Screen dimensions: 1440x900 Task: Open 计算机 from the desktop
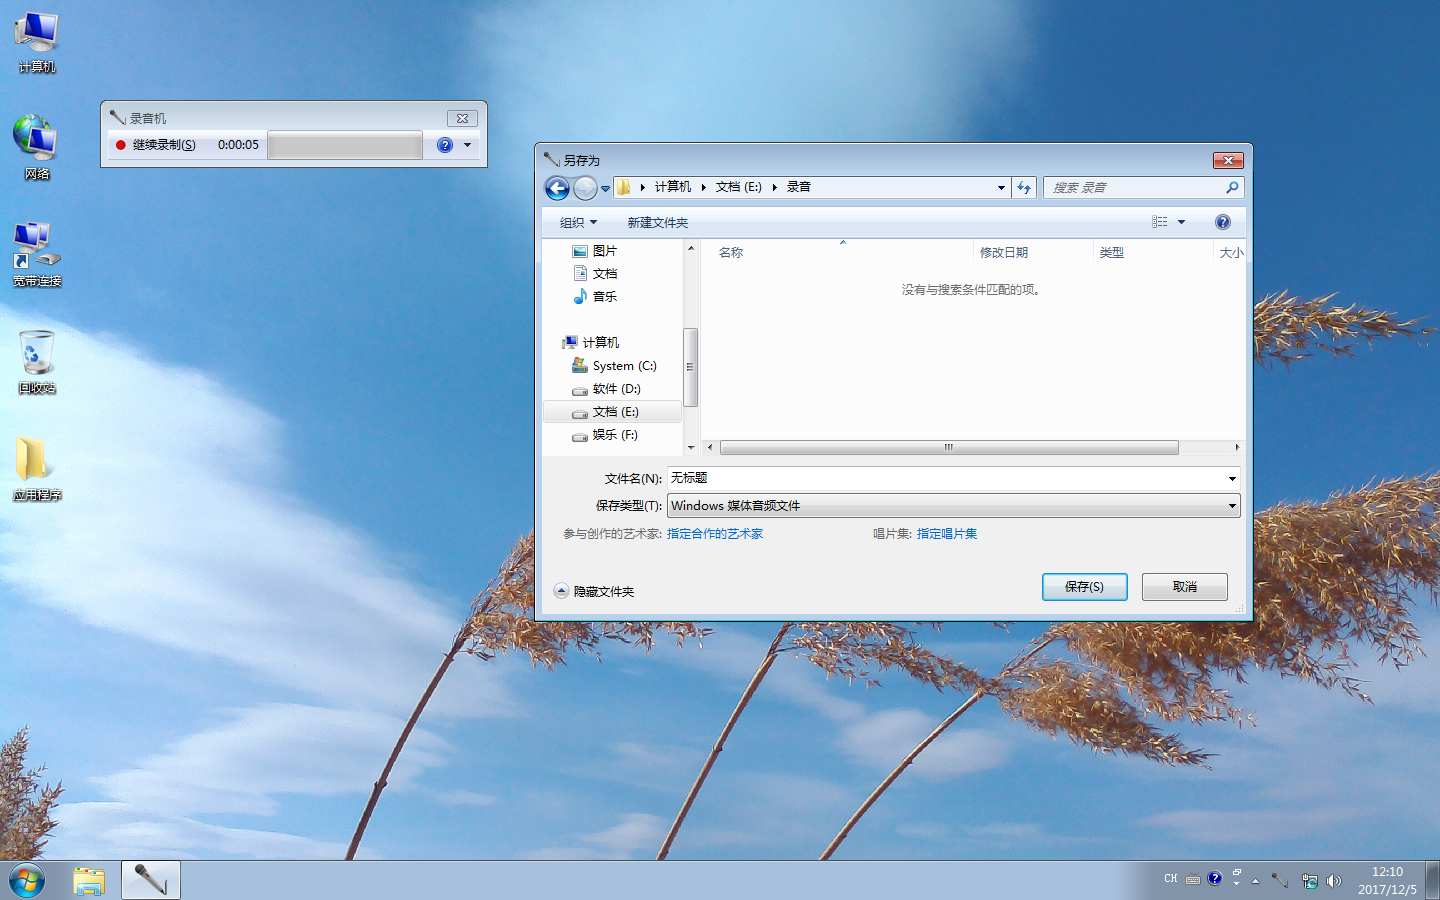(x=35, y=40)
